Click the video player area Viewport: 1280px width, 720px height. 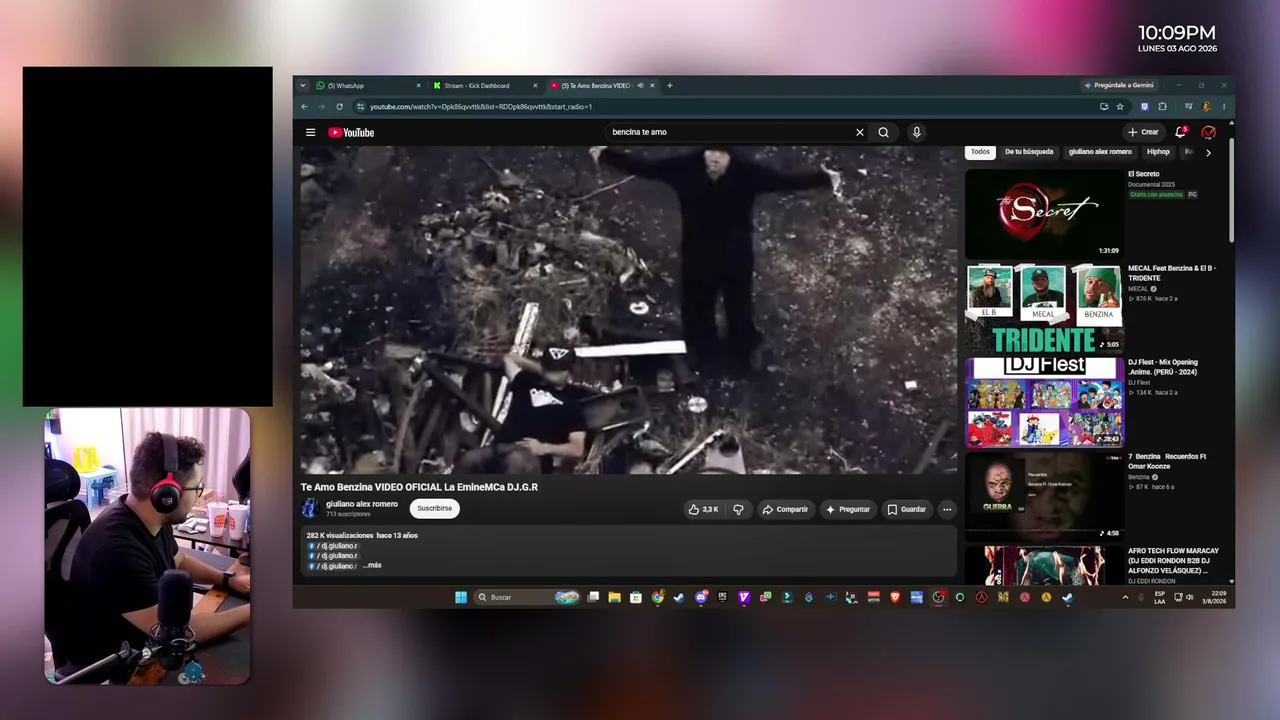[629, 310]
